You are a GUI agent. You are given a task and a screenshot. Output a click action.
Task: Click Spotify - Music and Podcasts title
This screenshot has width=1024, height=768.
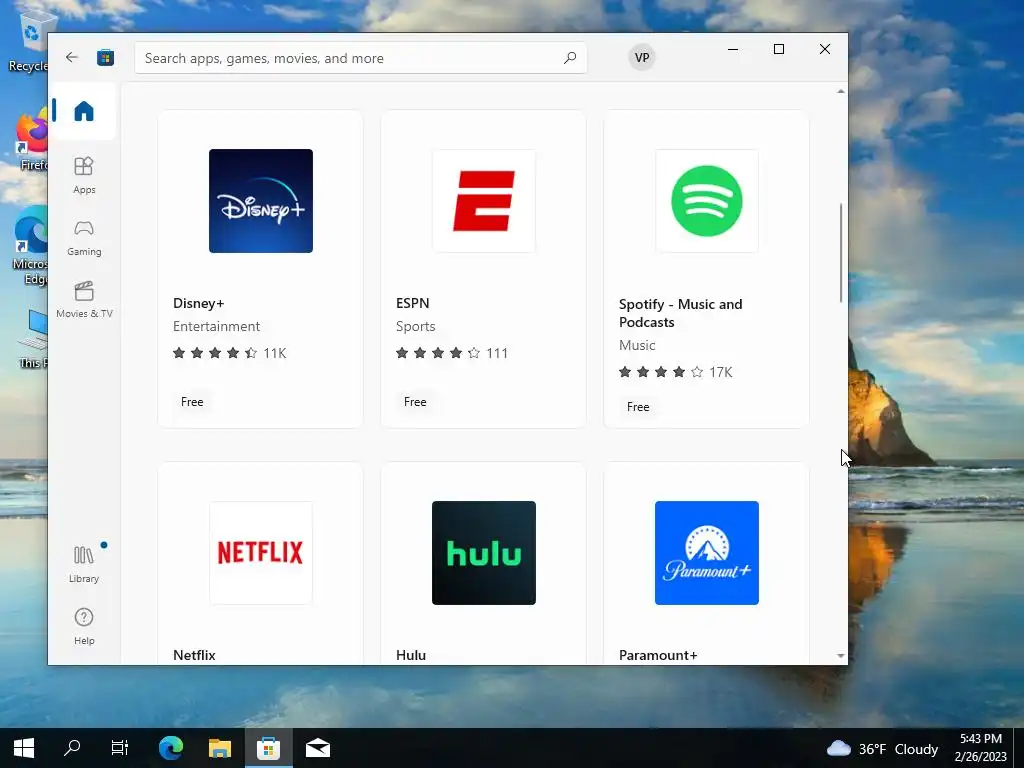click(680, 313)
